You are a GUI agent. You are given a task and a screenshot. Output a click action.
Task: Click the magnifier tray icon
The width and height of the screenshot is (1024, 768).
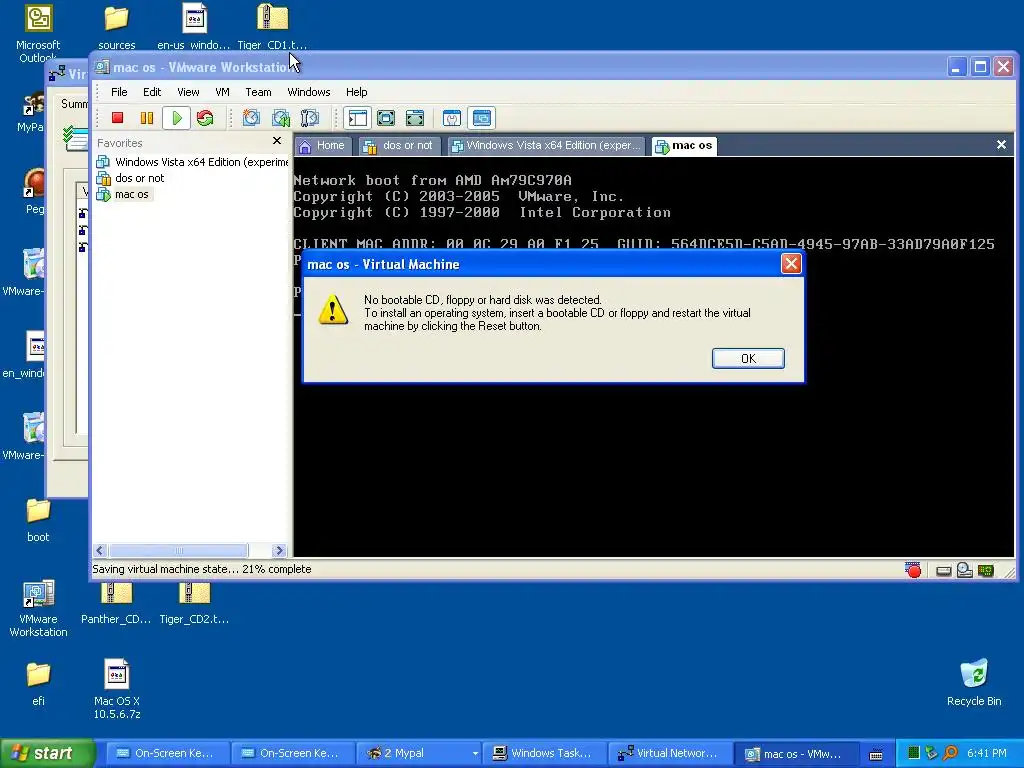tap(950, 754)
